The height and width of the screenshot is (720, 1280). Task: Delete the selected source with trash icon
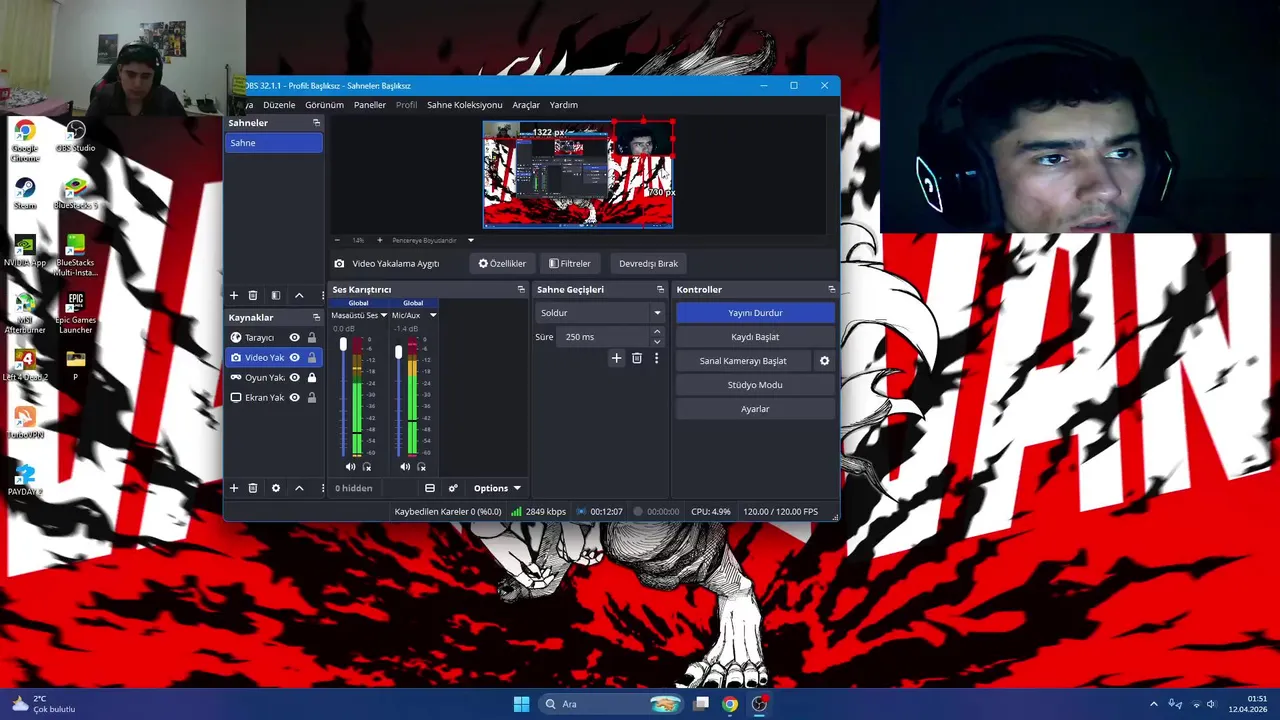pos(253,488)
